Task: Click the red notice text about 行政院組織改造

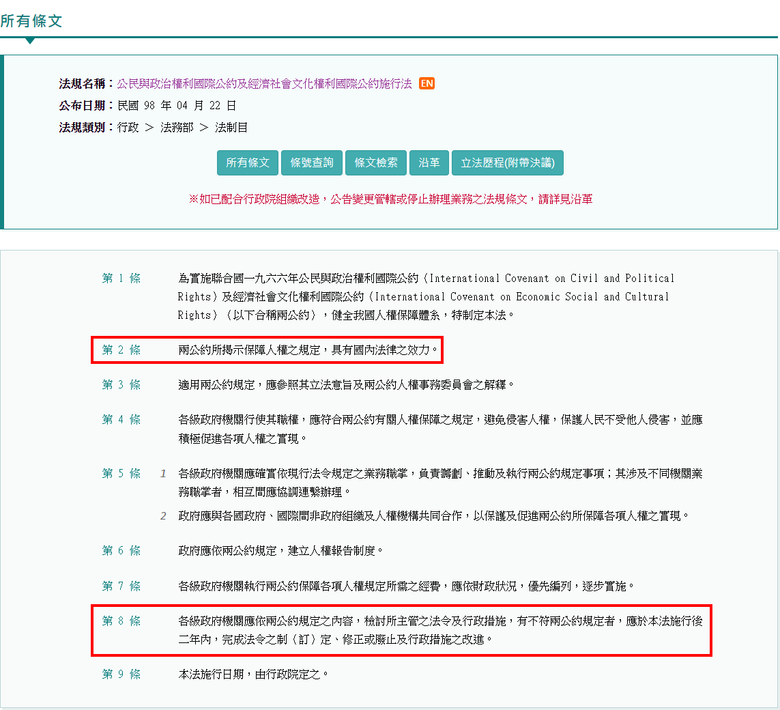Action: pos(390,199)
